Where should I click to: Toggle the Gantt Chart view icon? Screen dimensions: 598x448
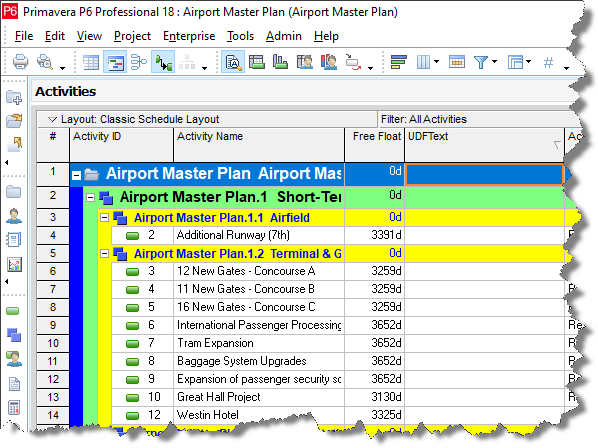click(116, 62)
